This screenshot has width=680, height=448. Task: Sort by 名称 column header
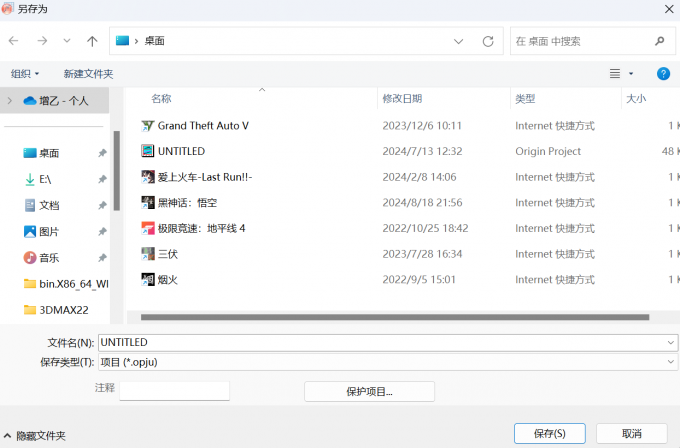tap(161, 98)
